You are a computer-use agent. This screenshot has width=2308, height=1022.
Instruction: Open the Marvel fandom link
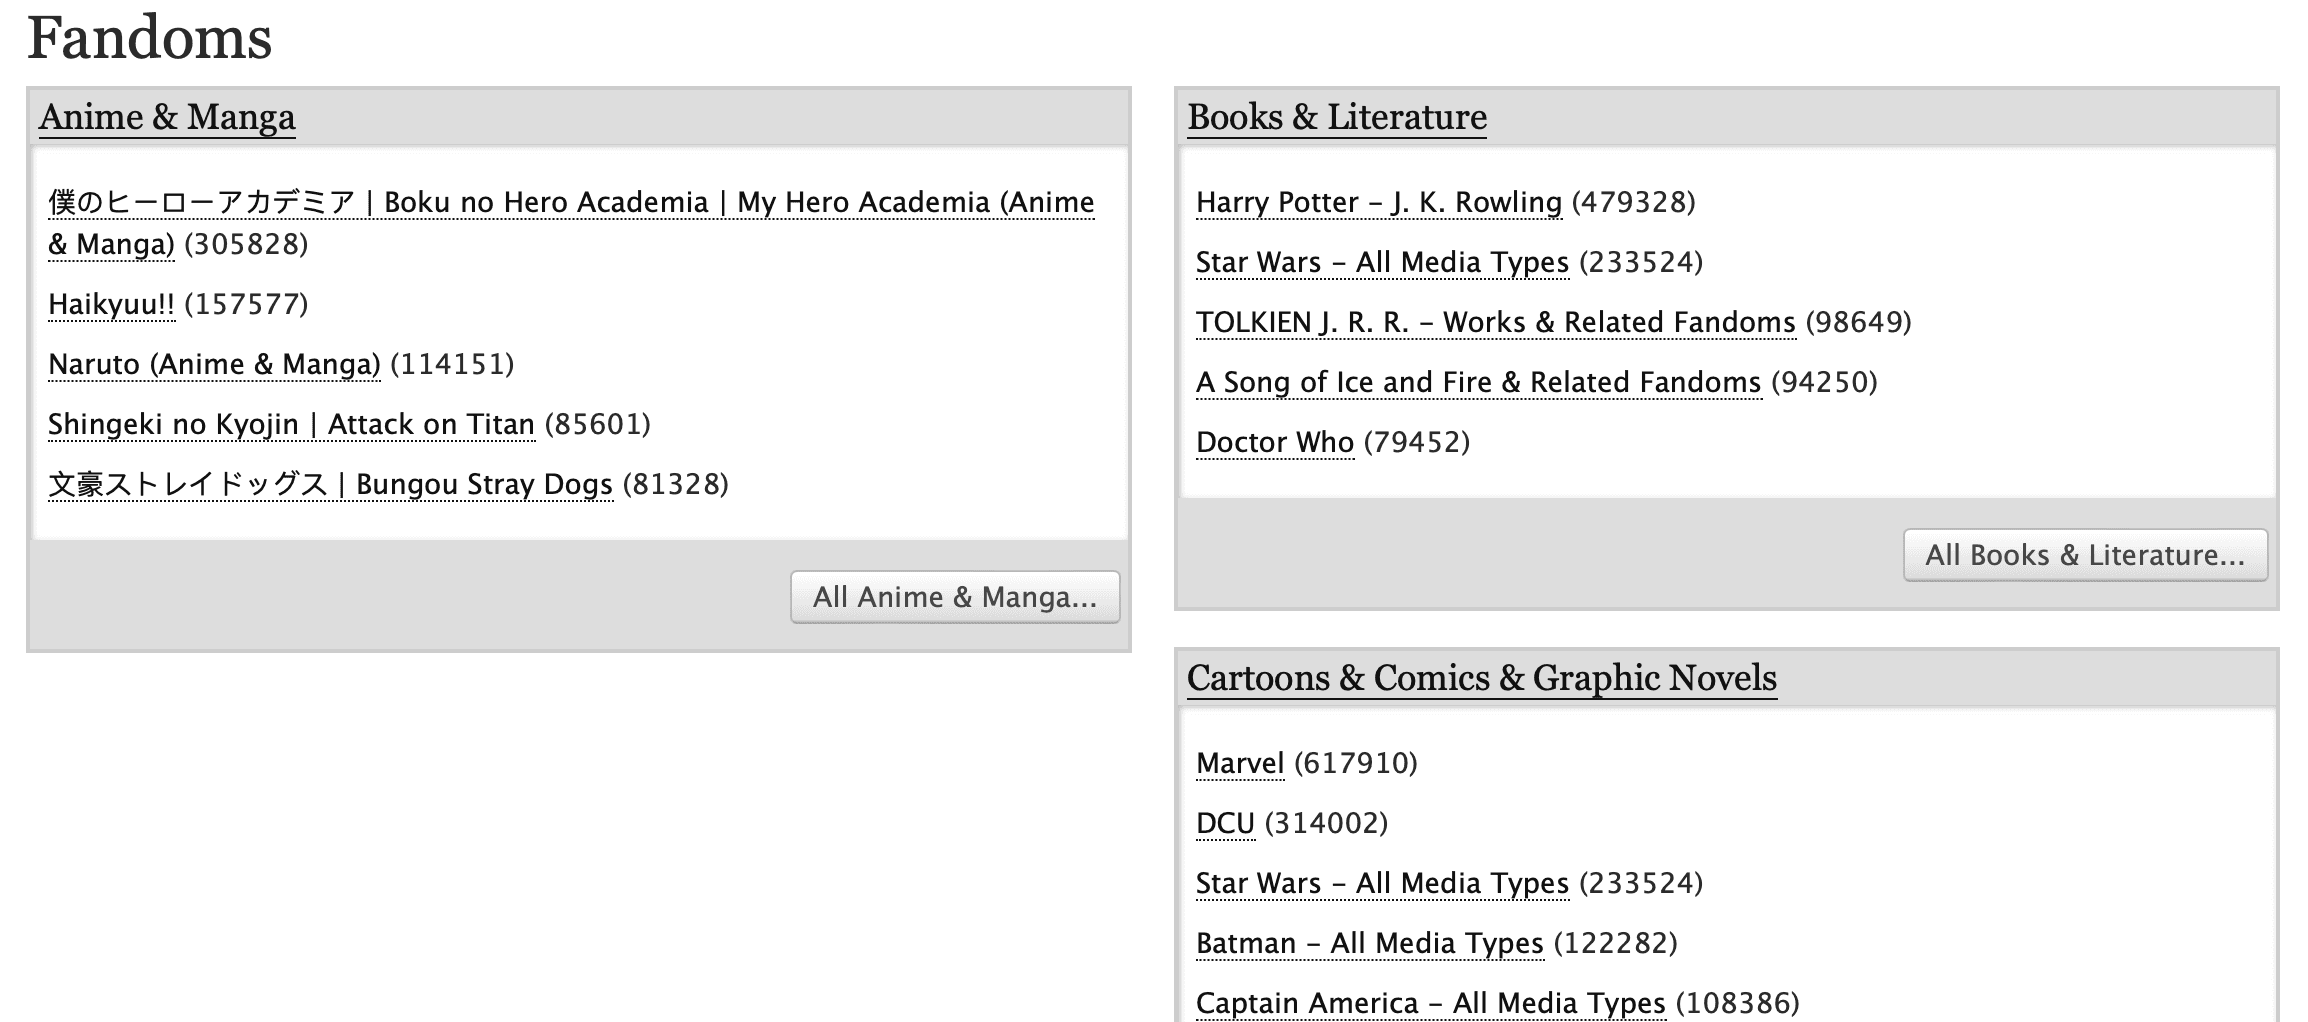1239,763
